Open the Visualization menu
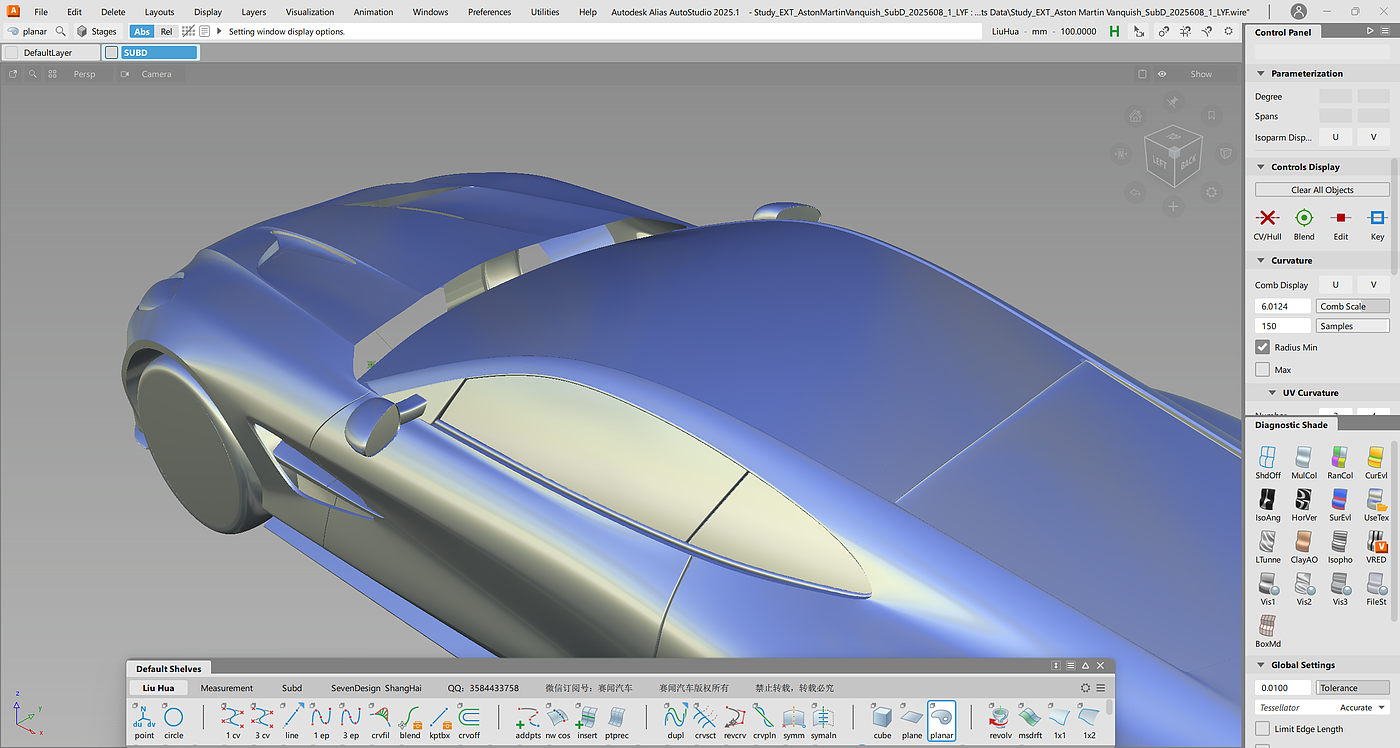 310,12
